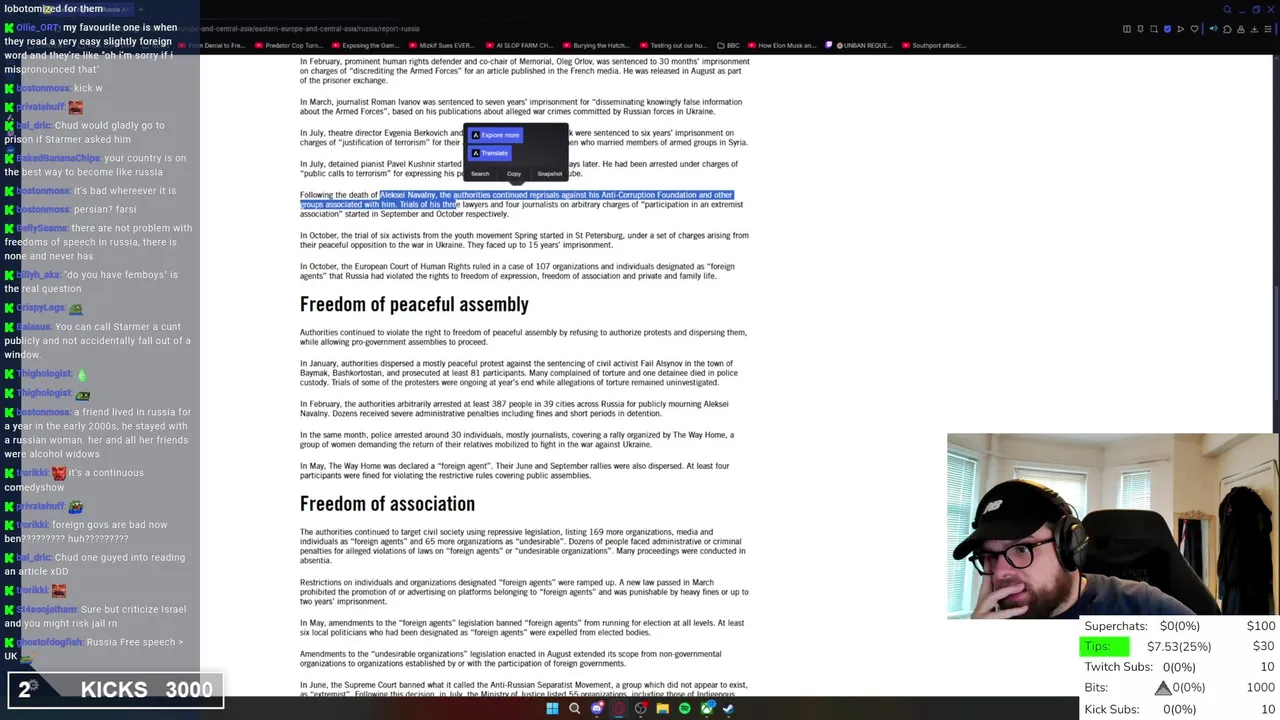
Task: Open the 'AI SLOP FARM CH...' bookmark
Action: (x=521, y=46)
